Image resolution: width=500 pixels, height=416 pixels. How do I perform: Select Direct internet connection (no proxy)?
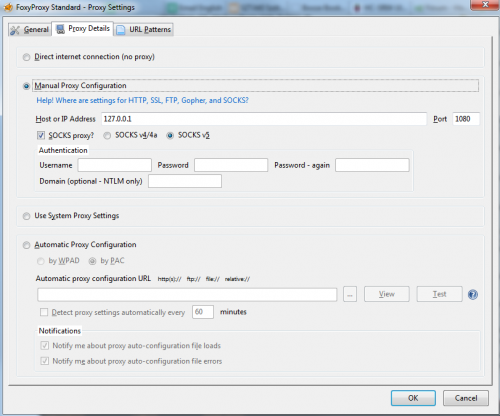[26, 57]
